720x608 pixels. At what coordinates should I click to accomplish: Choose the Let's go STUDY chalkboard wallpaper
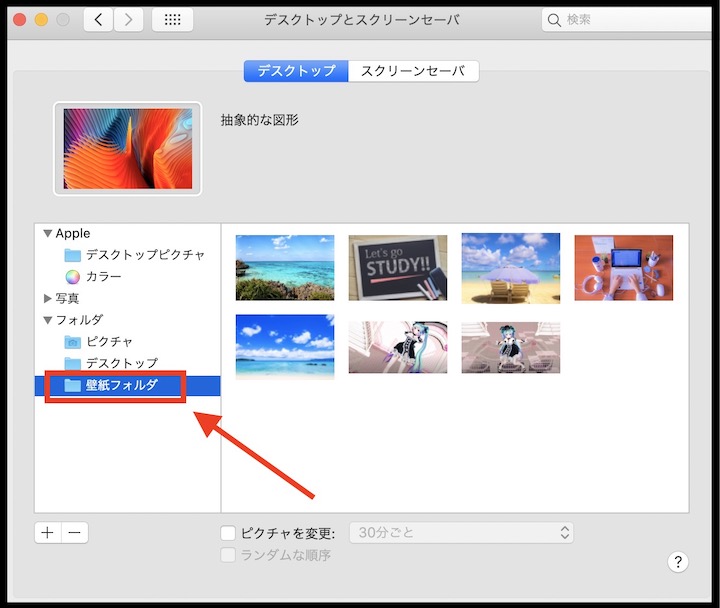pyautogui.click(x=398, y=268)
